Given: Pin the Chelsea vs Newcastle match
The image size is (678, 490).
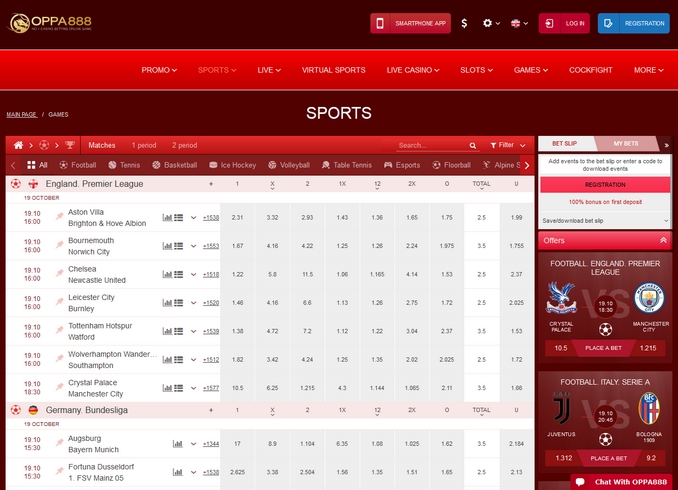Looking at the screenshot, I should pos(59,274).
